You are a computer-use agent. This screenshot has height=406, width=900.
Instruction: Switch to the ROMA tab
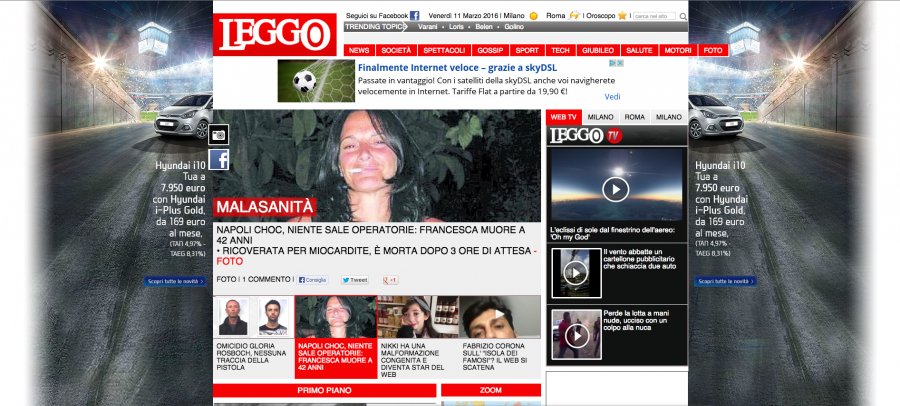(634, 117)
